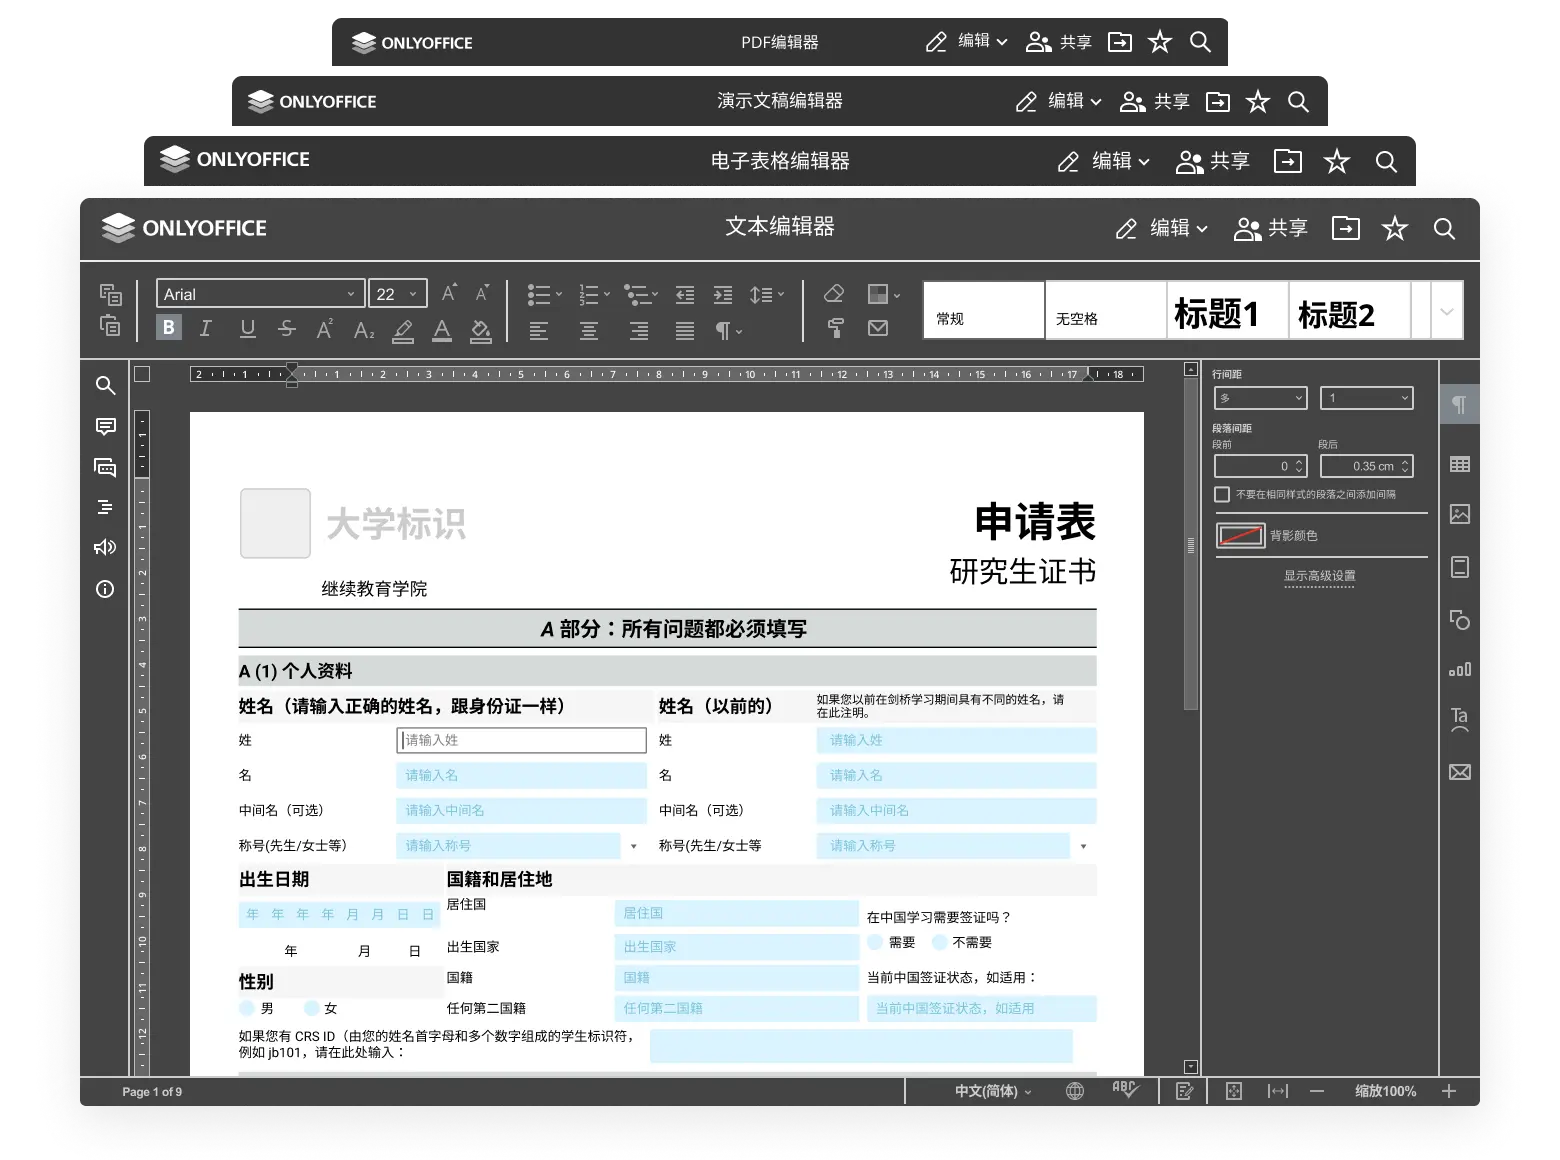Click the 请输入姓 input field under 姓名
This screenshot has width=1560, height=1160.
click(521, 740)
